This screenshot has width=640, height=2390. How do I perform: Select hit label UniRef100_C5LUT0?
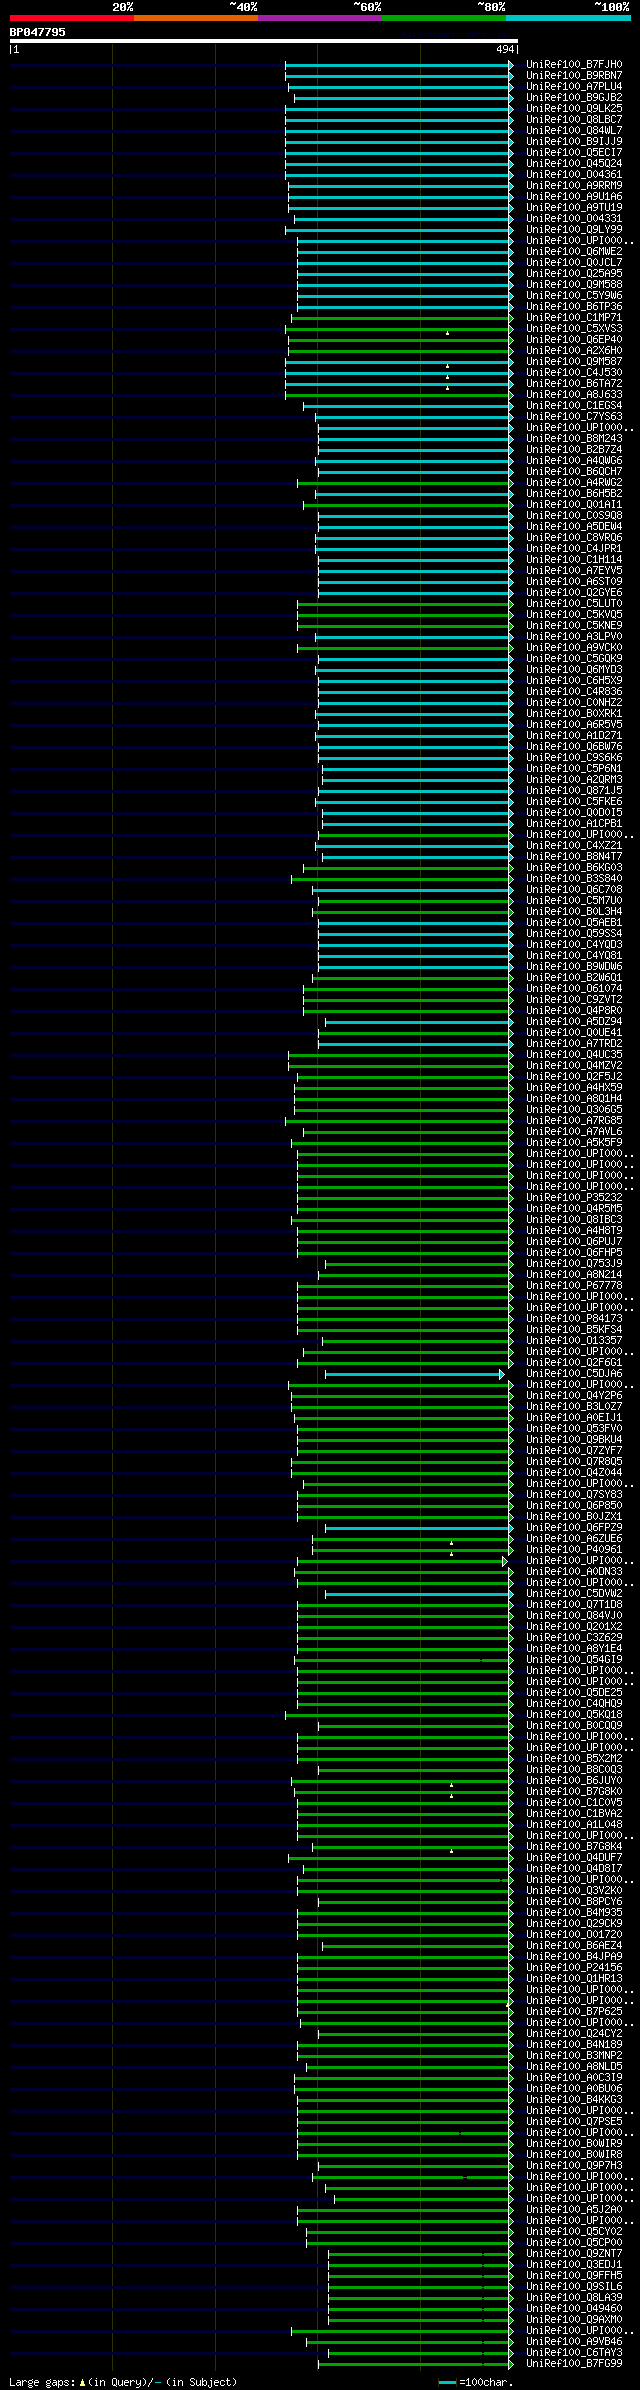(574, 604)
